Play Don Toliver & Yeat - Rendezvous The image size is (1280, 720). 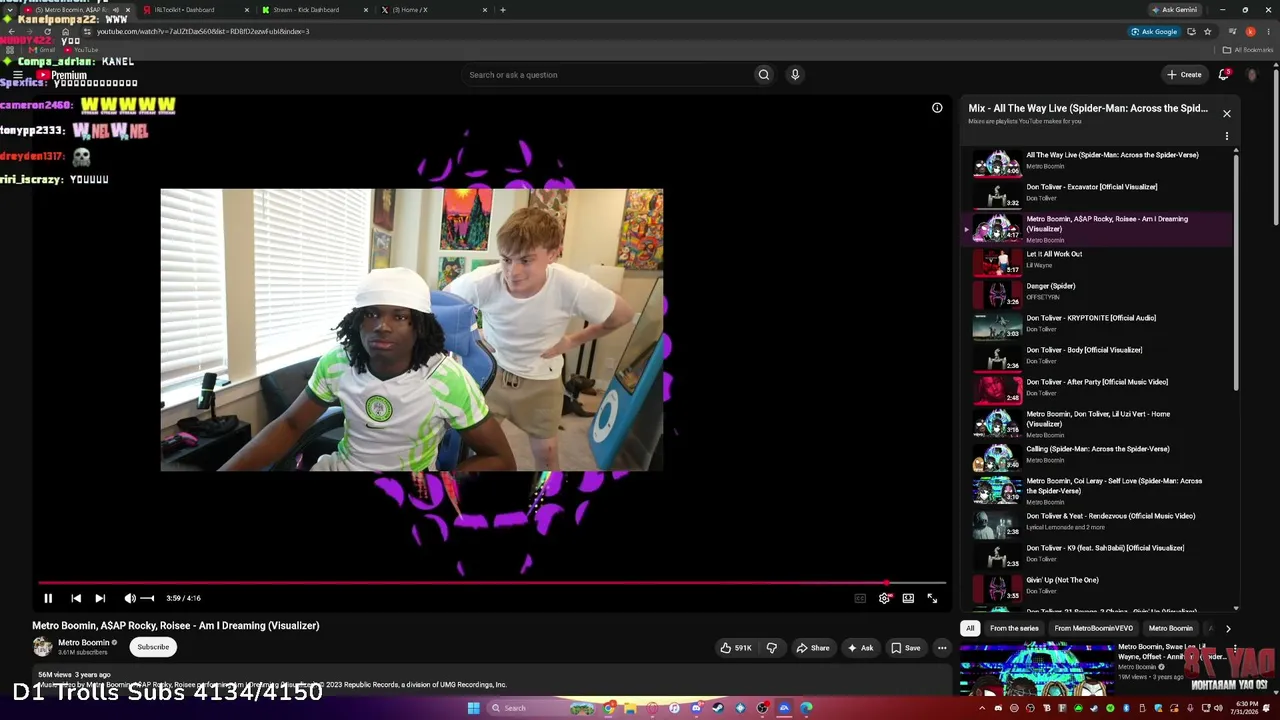1098,522
